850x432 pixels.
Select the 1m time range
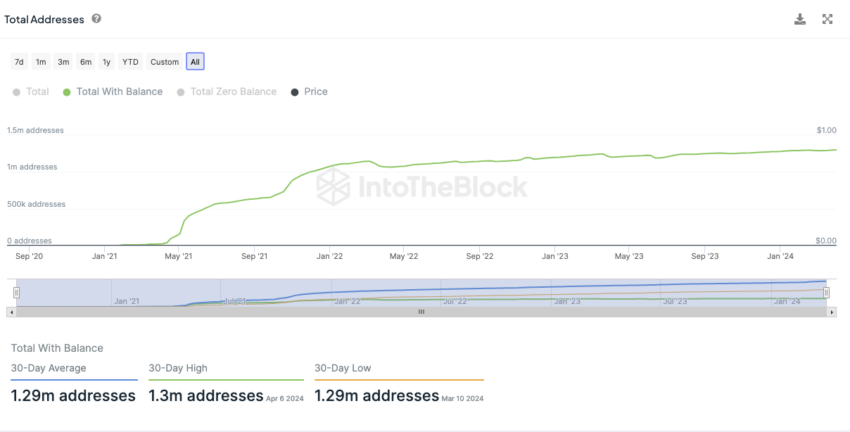41,62
